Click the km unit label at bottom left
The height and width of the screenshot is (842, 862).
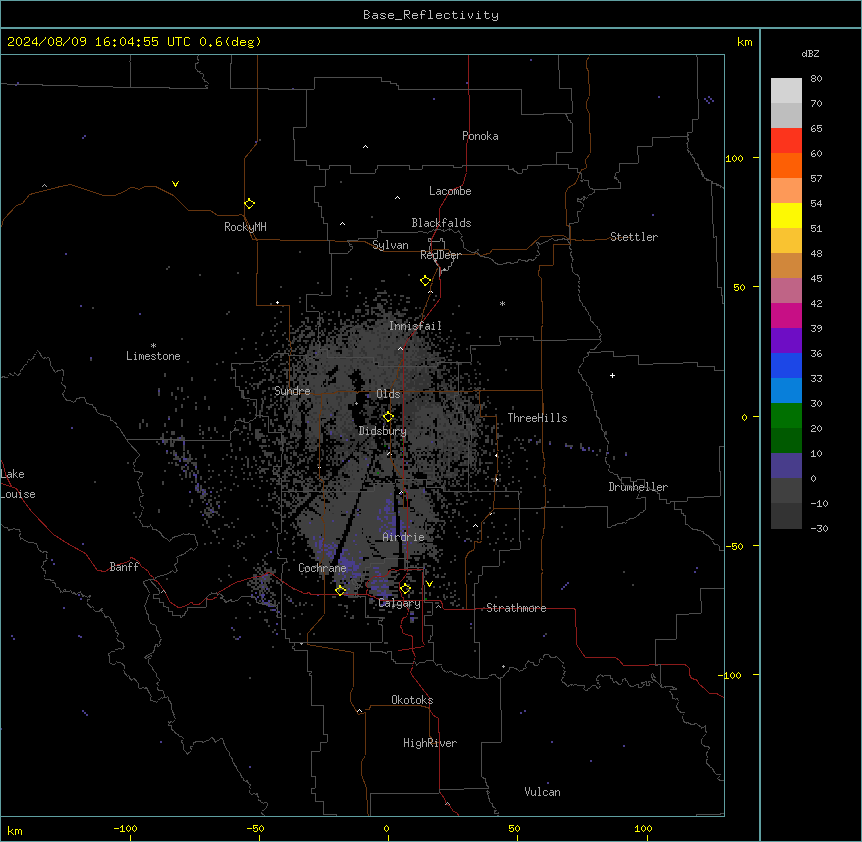click(x=15, y=830)
